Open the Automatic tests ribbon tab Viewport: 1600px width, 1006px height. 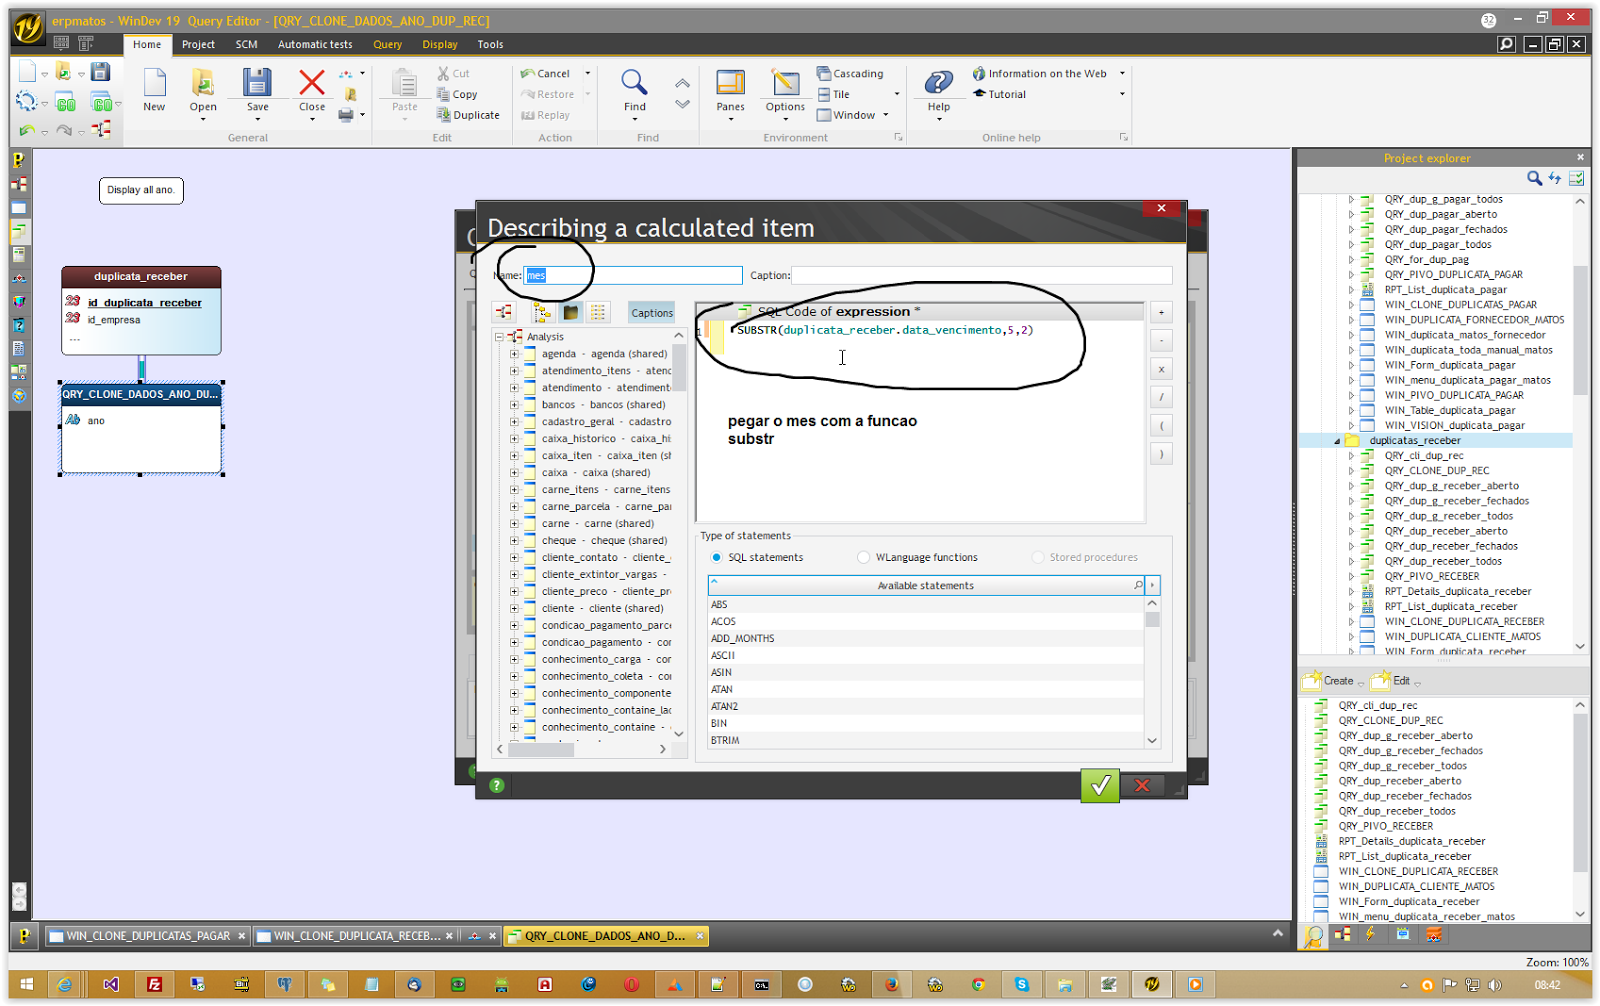click(x=315, y=44)
